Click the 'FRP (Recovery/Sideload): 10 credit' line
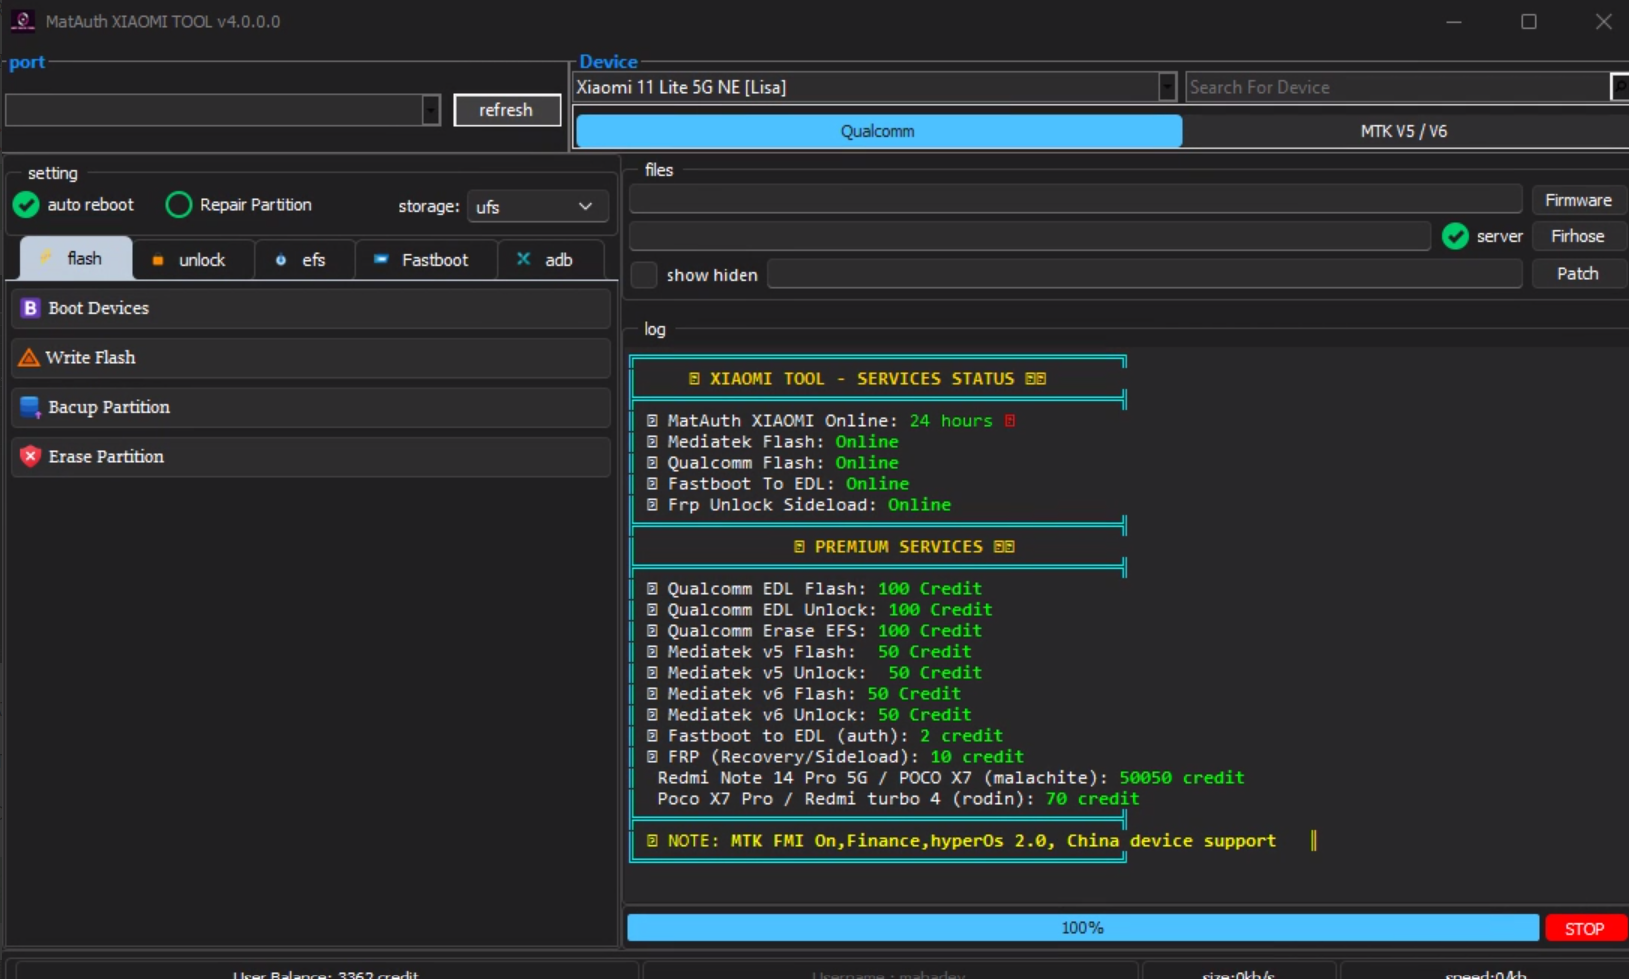Viewport: 1629px width, 979px height. [x=836, y=757]
